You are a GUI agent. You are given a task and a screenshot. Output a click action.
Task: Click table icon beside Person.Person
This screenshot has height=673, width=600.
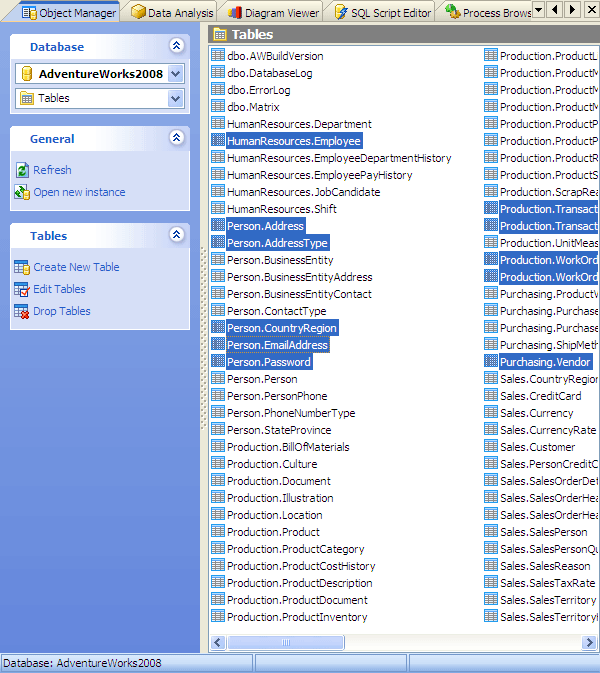[x=218, y=379]
